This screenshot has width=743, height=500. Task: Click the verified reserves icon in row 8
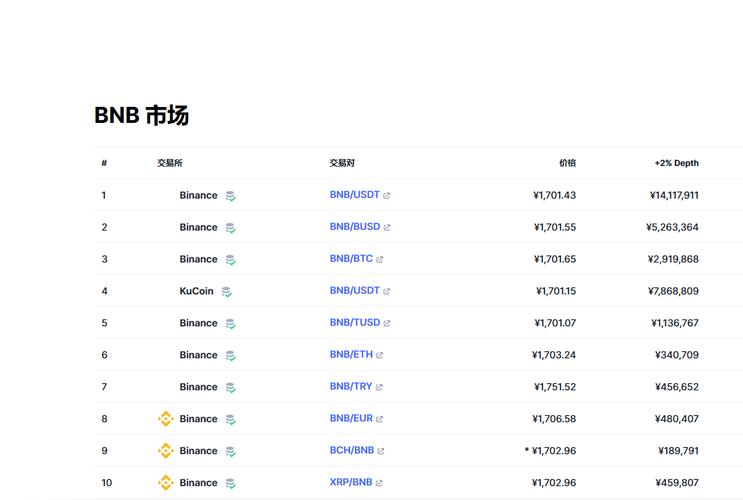pyautogui.click(x=230, y=419)
